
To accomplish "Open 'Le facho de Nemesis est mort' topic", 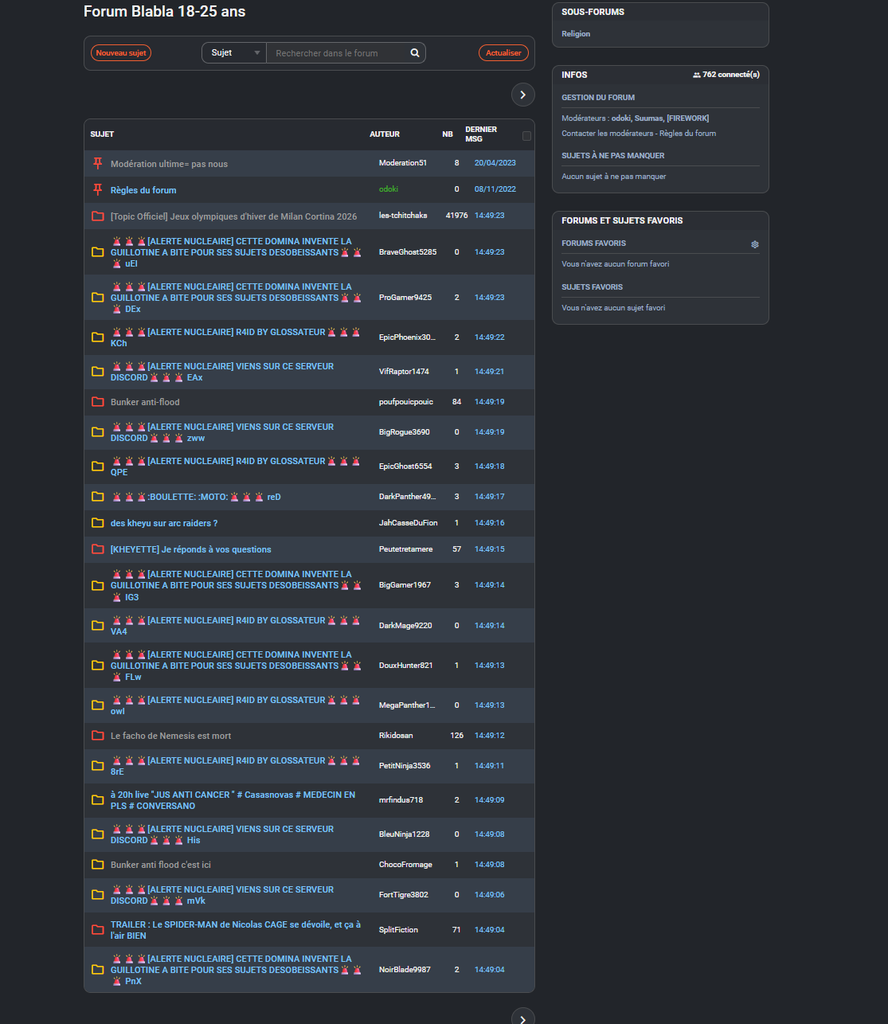I will (170, 736).
